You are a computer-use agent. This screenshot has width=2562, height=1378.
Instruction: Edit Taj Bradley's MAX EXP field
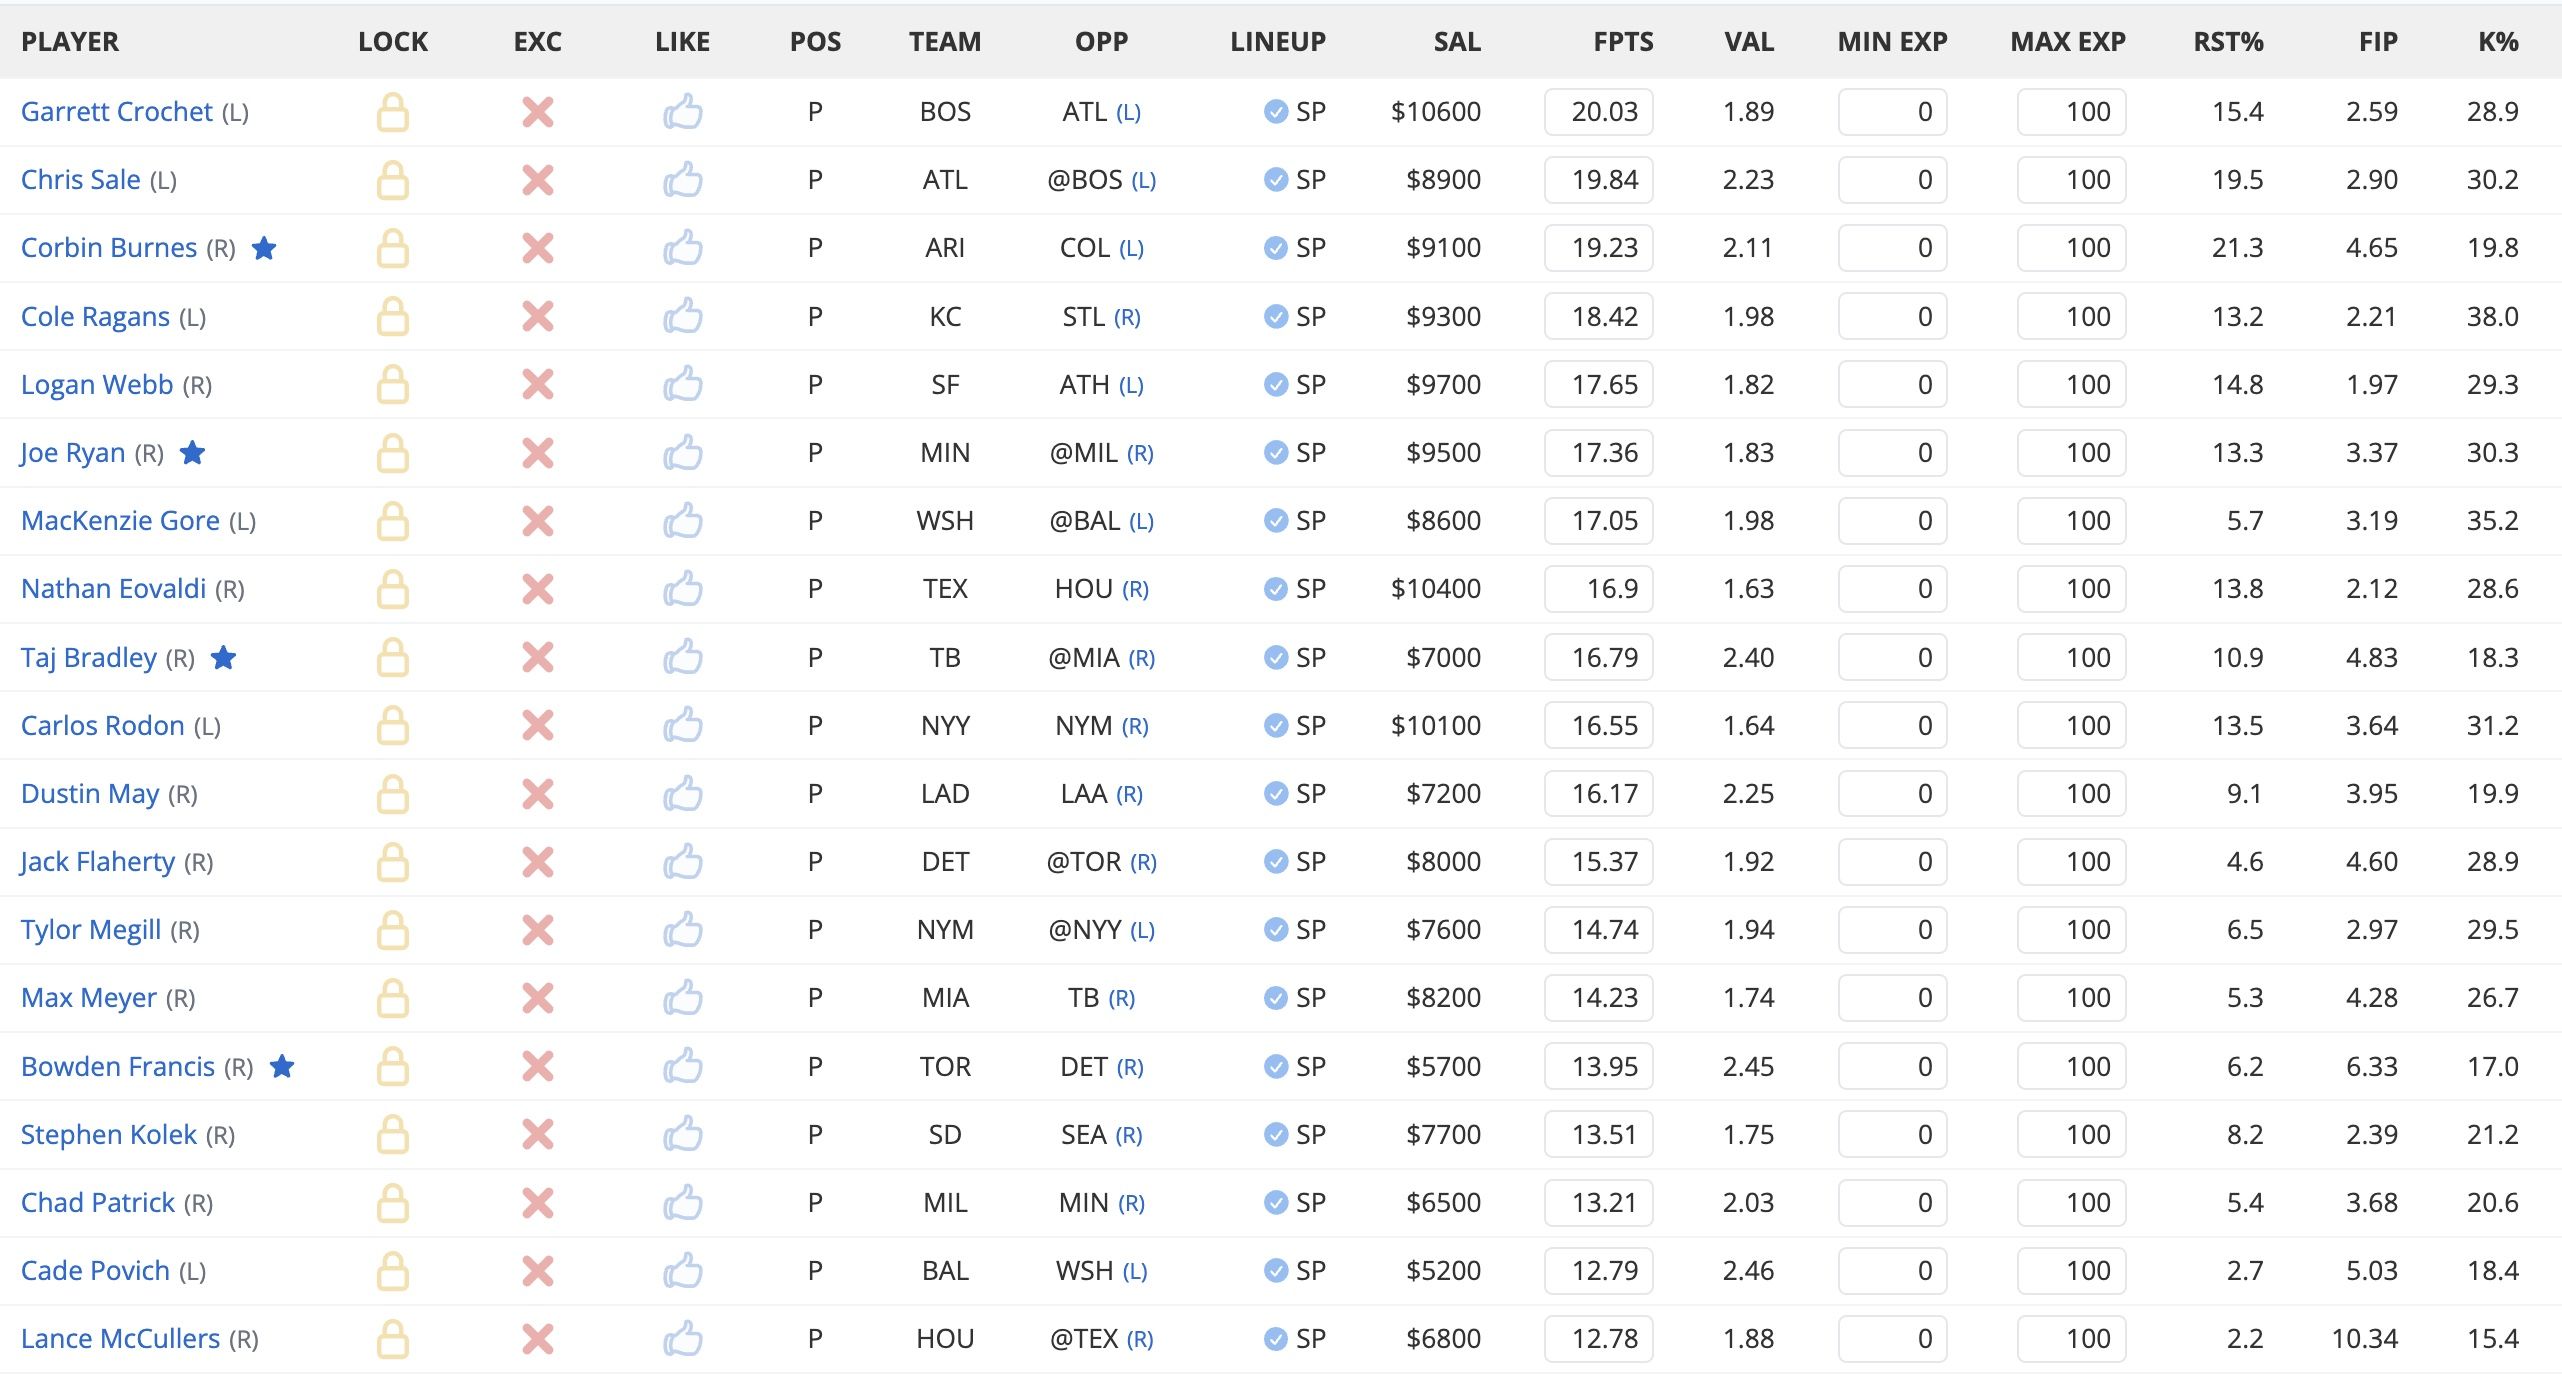tap(2071, 657)
